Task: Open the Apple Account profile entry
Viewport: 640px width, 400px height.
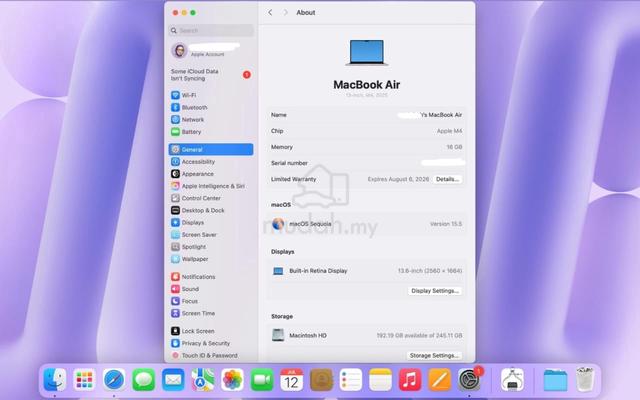Action: [x=211, y=50]
